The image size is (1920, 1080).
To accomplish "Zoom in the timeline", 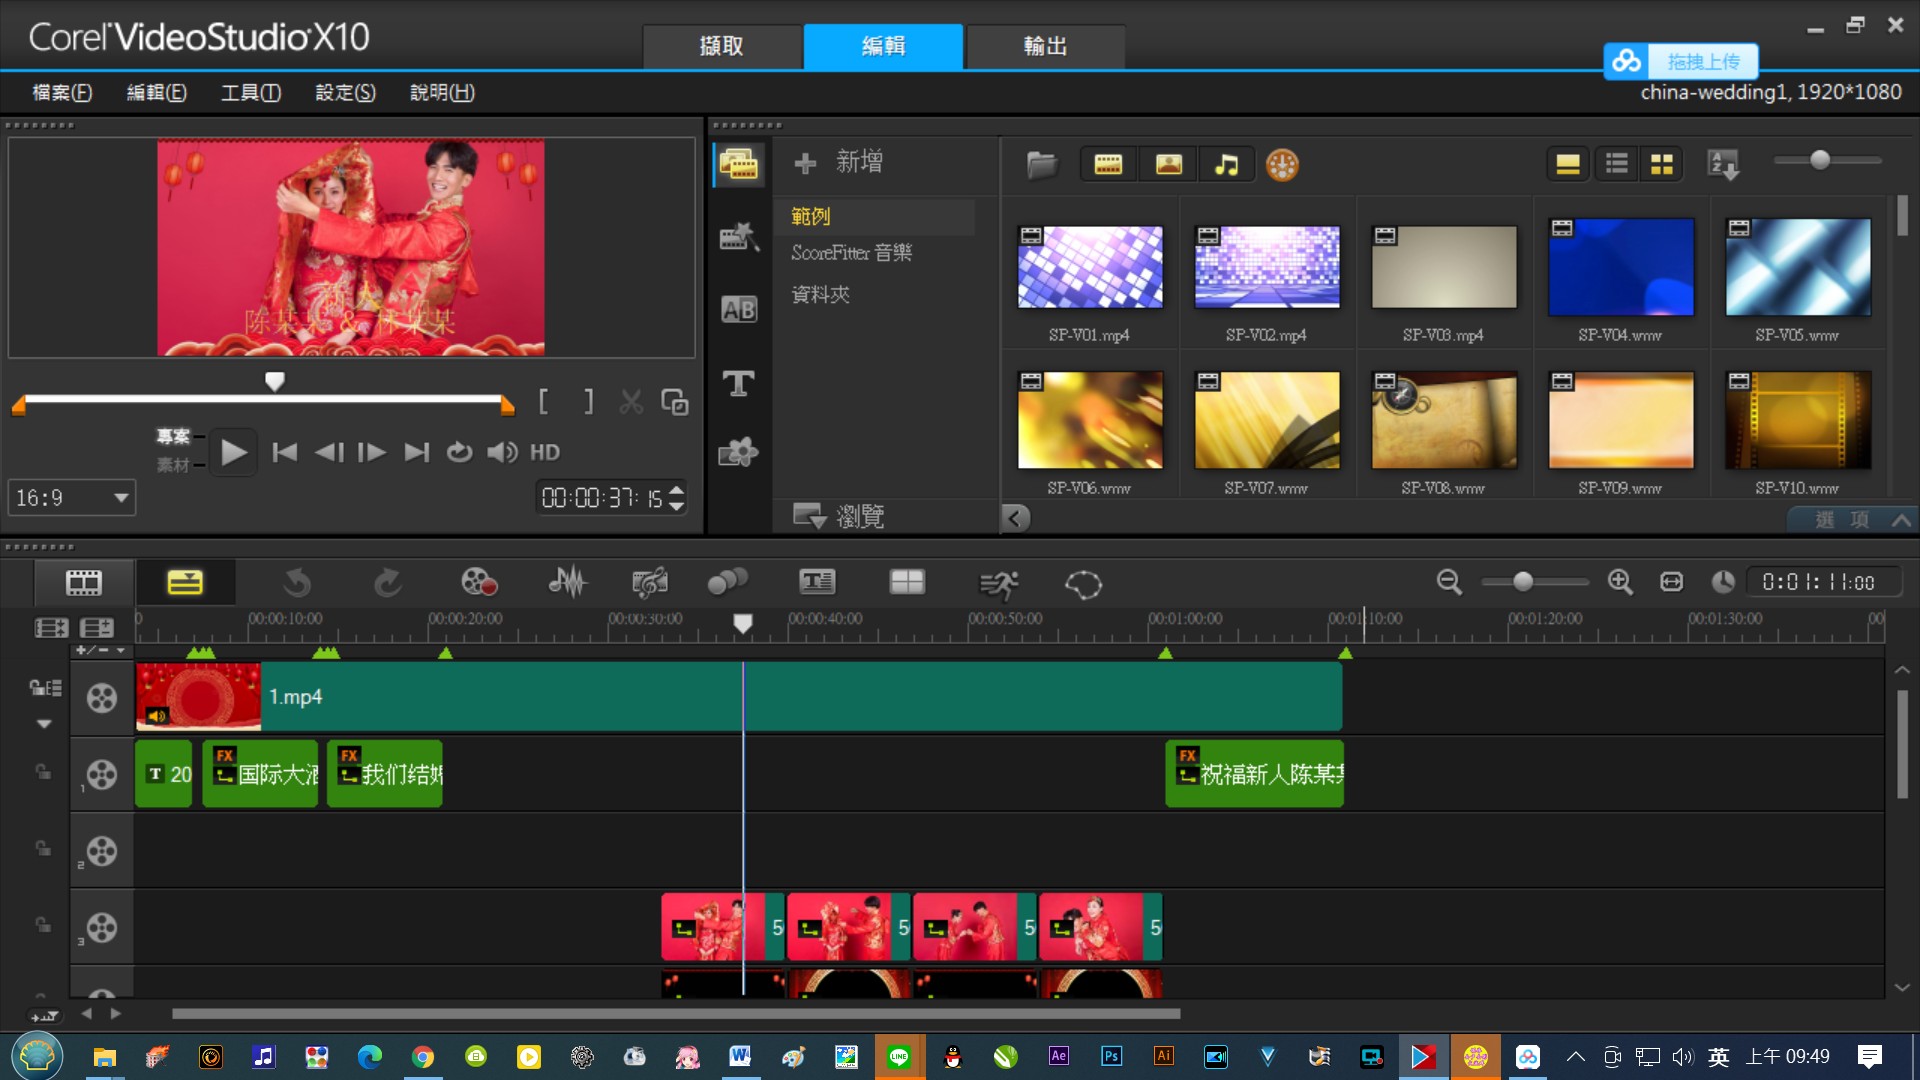I will 1620,582.
